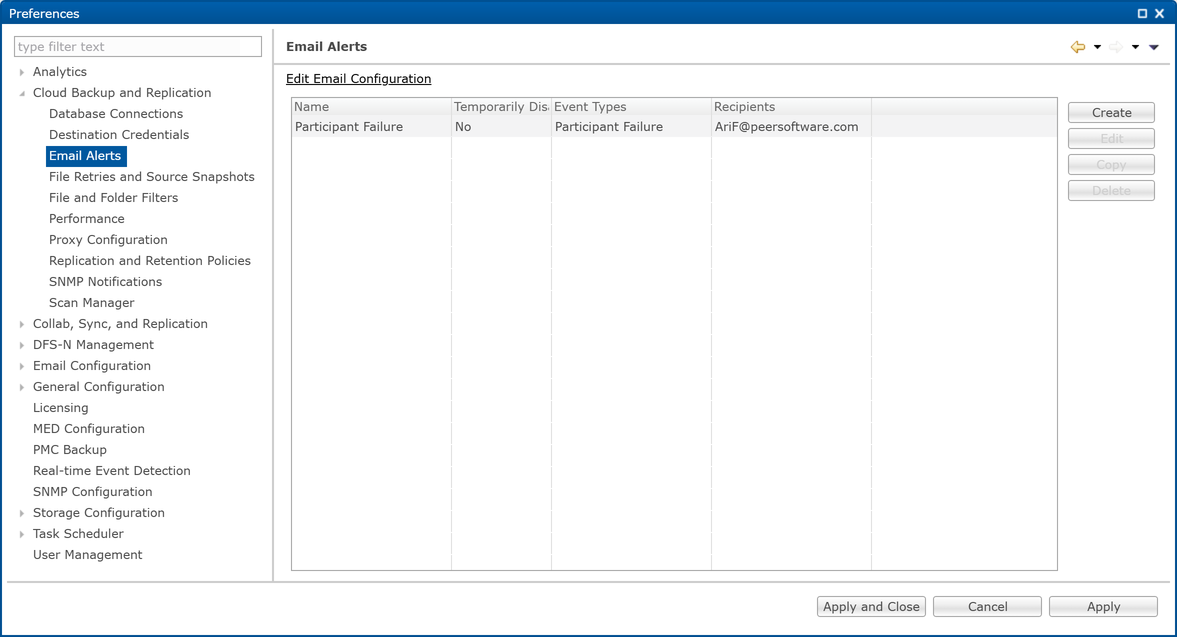Open the back history dropdown arrow
1177x637 pixels.
pos(1097,47)
